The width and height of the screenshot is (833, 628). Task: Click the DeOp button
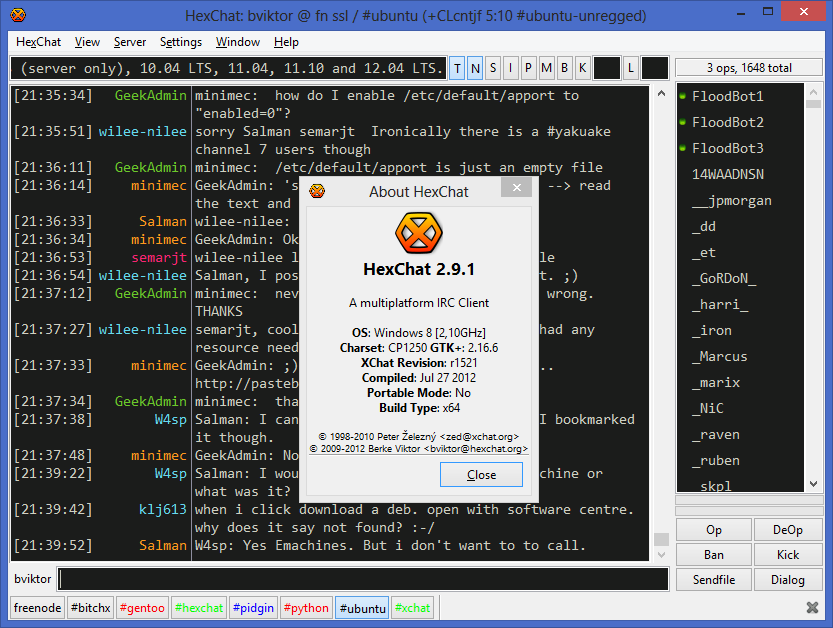pos(788,530)
